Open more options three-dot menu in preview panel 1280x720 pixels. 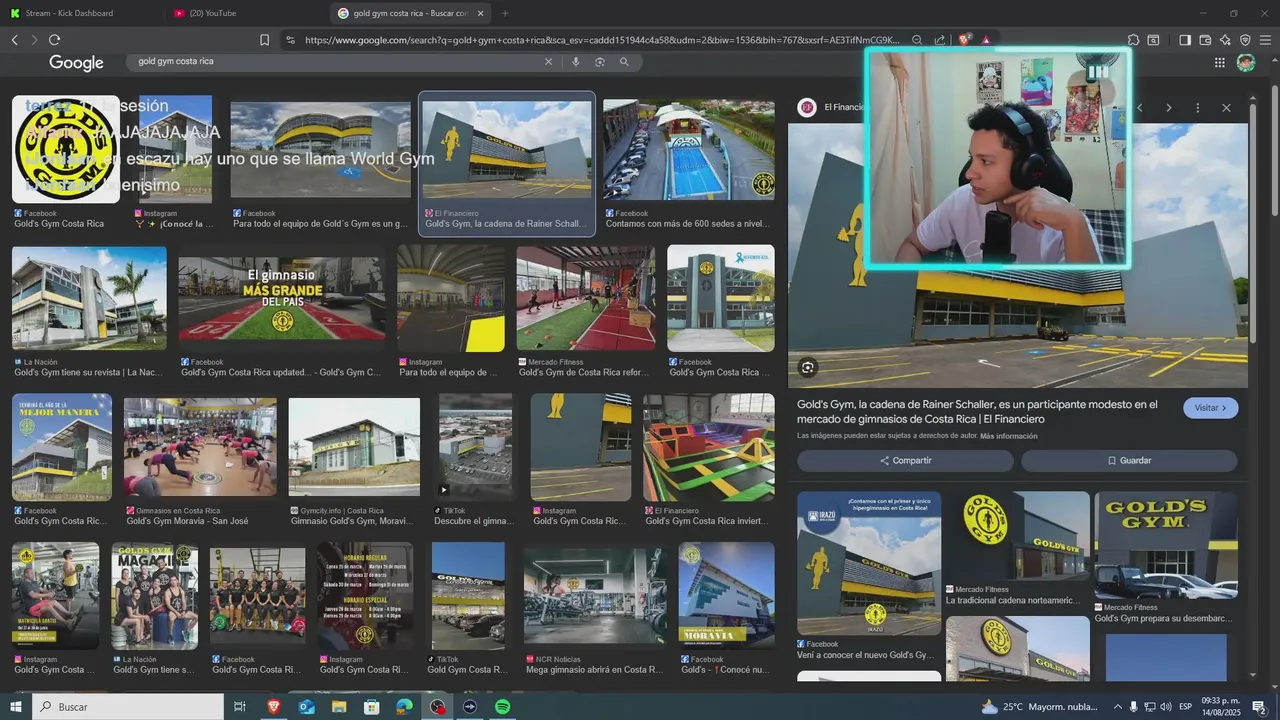[1197, 108]
